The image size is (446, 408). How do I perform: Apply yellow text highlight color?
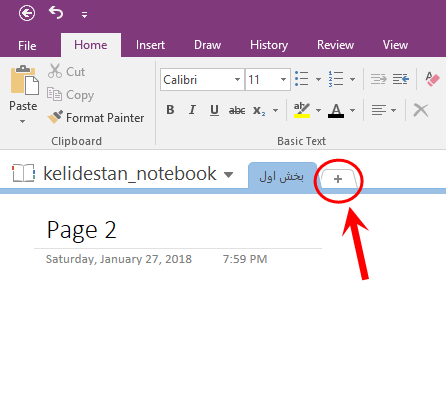[302, 110]
